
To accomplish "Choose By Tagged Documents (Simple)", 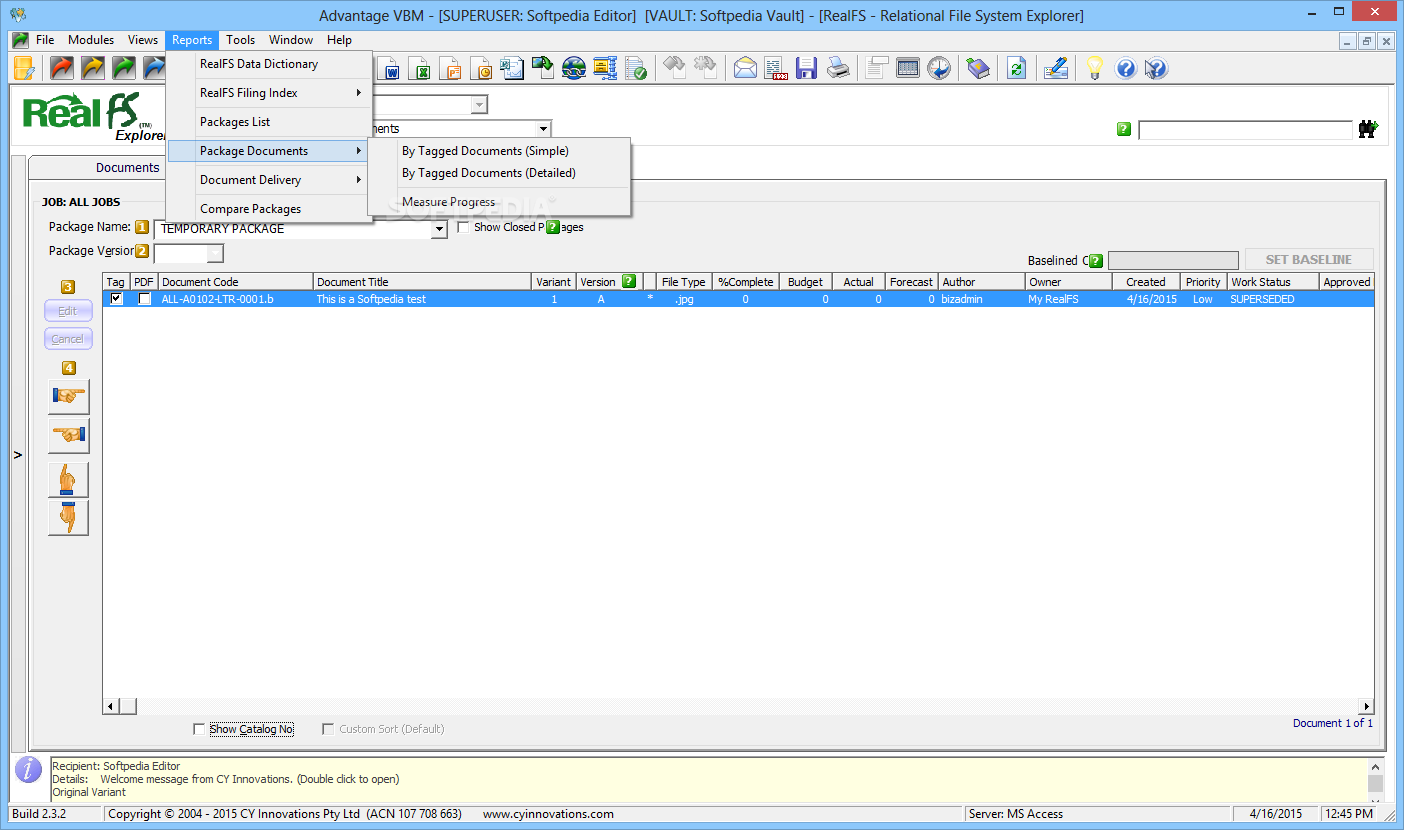I will 485,151.
